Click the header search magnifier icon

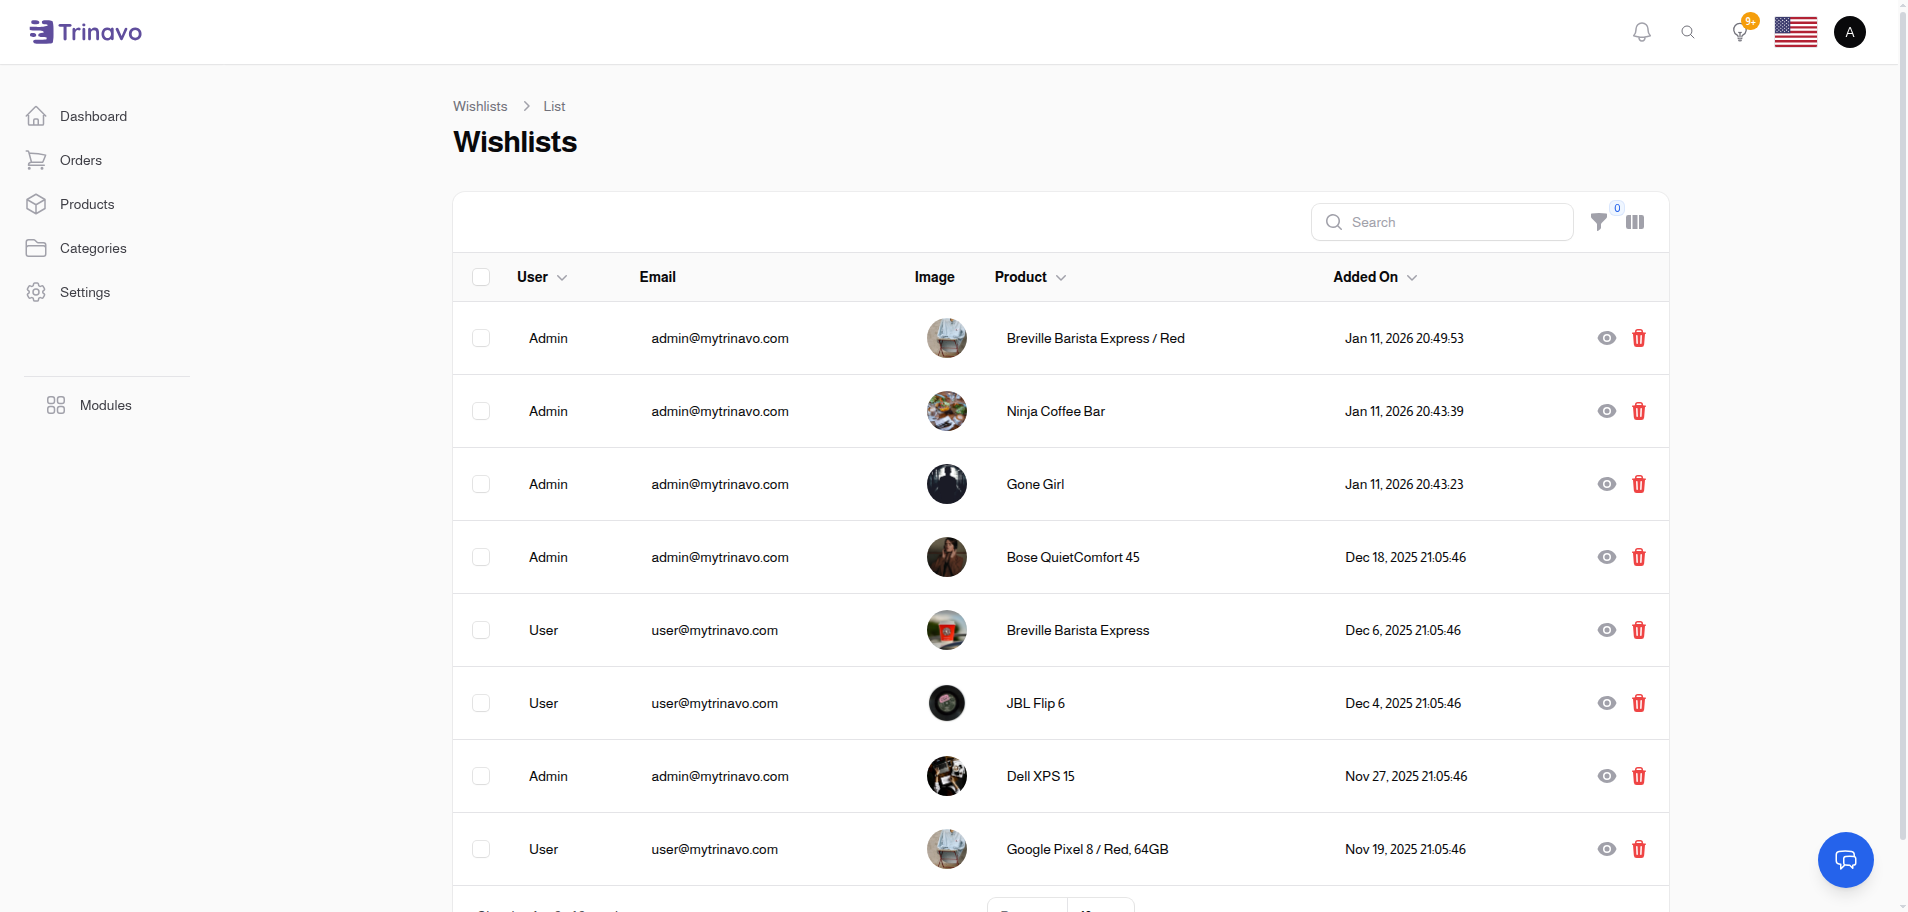(1688, 32)
